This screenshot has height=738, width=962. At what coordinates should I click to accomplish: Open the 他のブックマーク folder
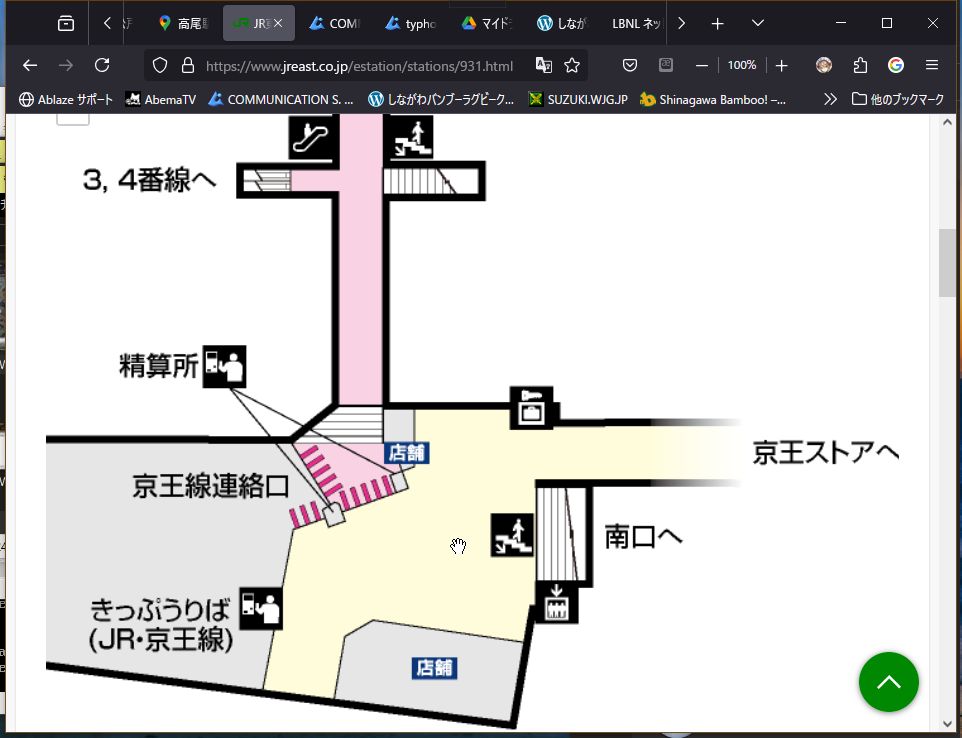(x=897, y=99)
